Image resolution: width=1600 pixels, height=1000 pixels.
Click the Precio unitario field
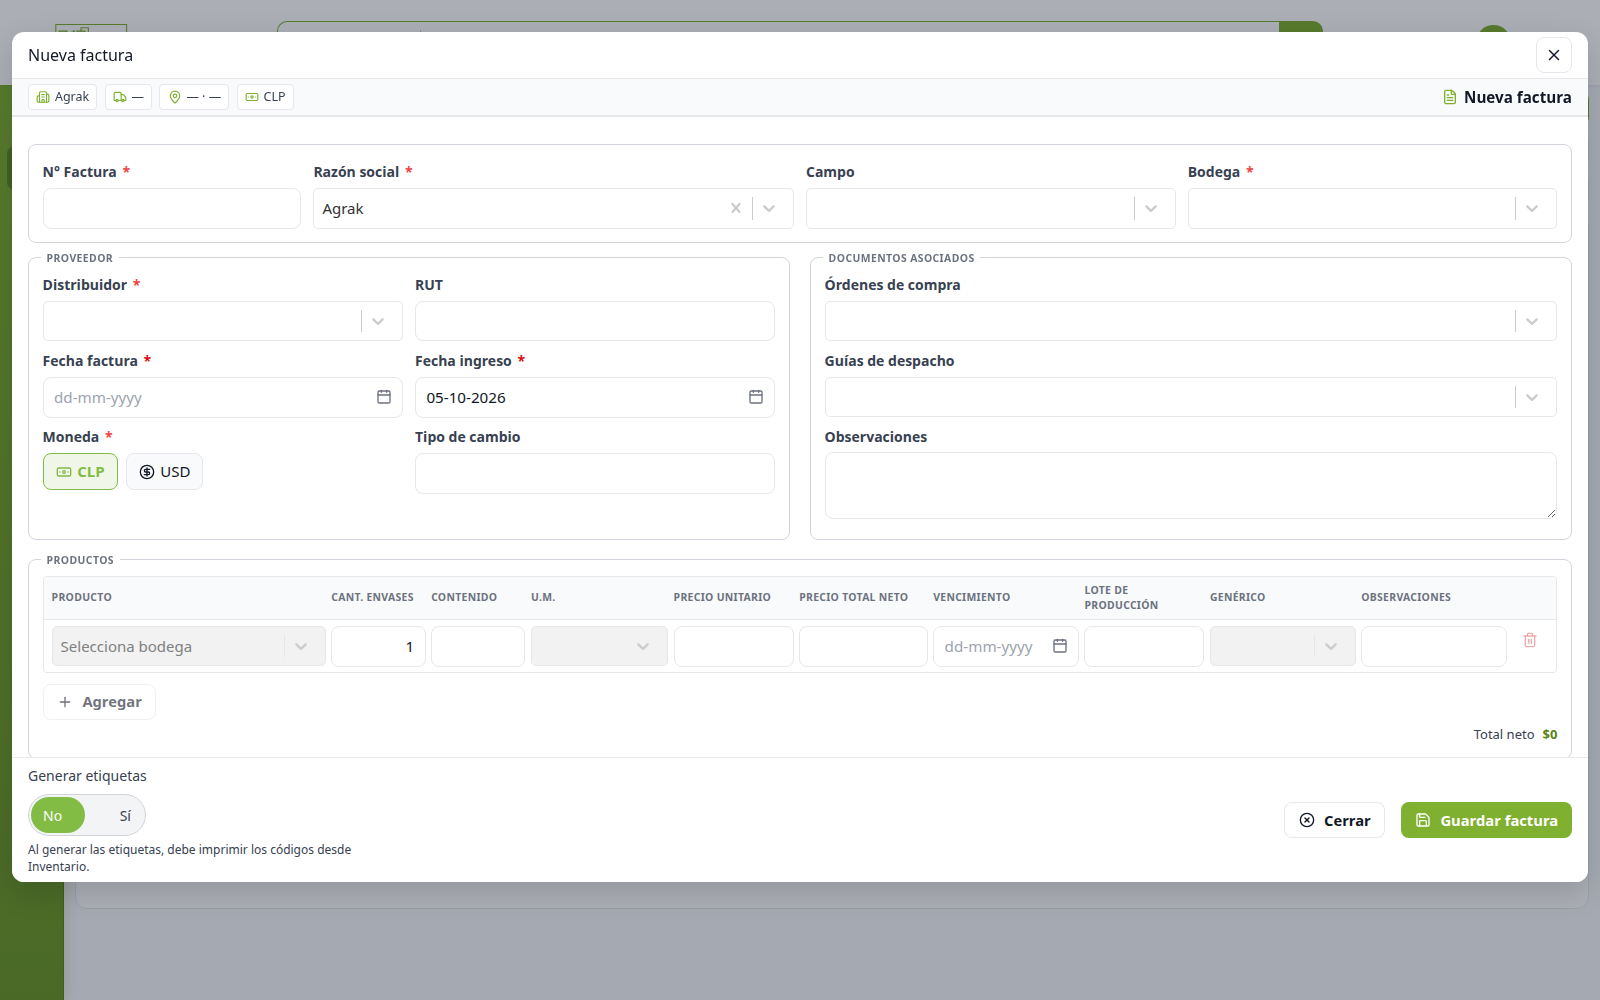734,646
